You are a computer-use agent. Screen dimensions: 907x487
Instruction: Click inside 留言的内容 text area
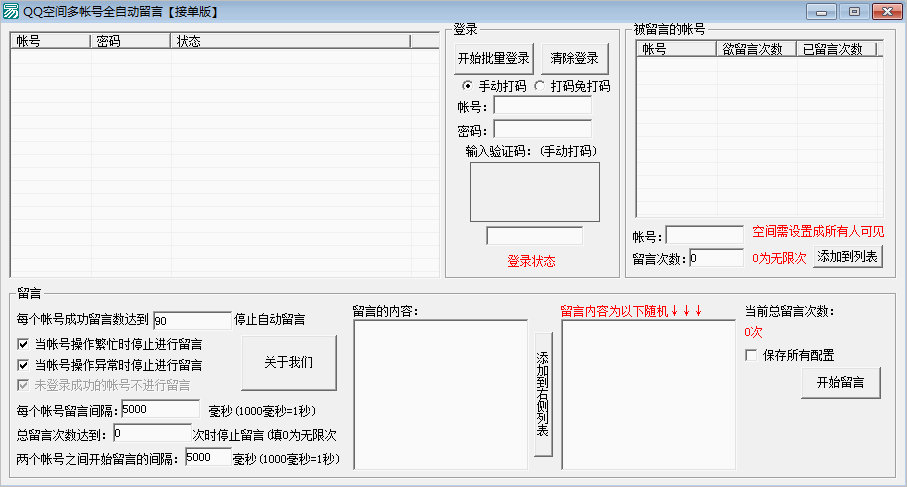pyautogui.click(x=441, y=395)
